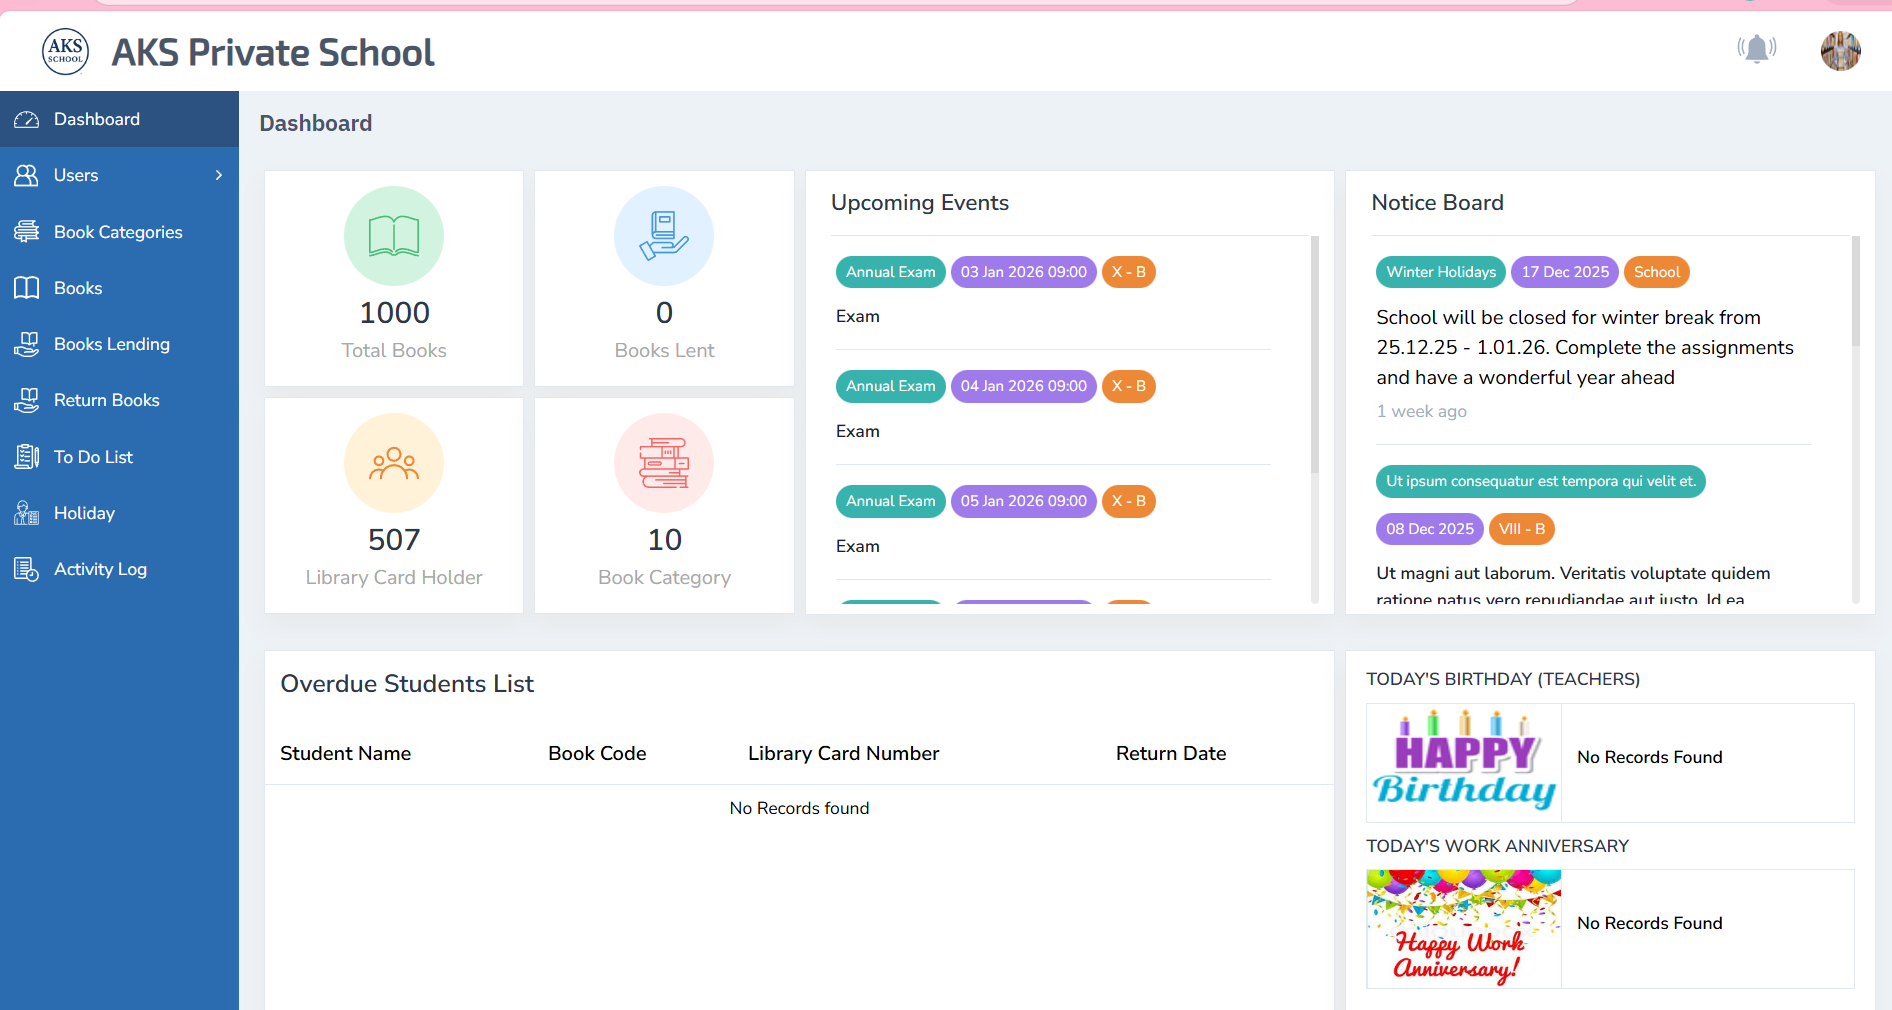This screenshot has width=1892, height=1010.
Task: Click the School tag on the notice
Action: pos(1656,271)
